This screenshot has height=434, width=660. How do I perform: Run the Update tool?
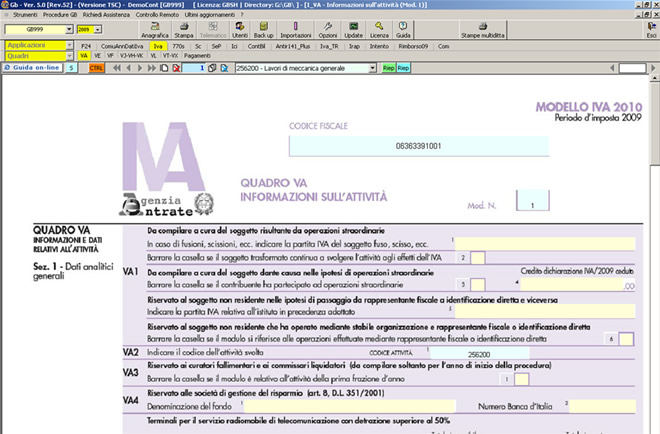click(353, 30)
